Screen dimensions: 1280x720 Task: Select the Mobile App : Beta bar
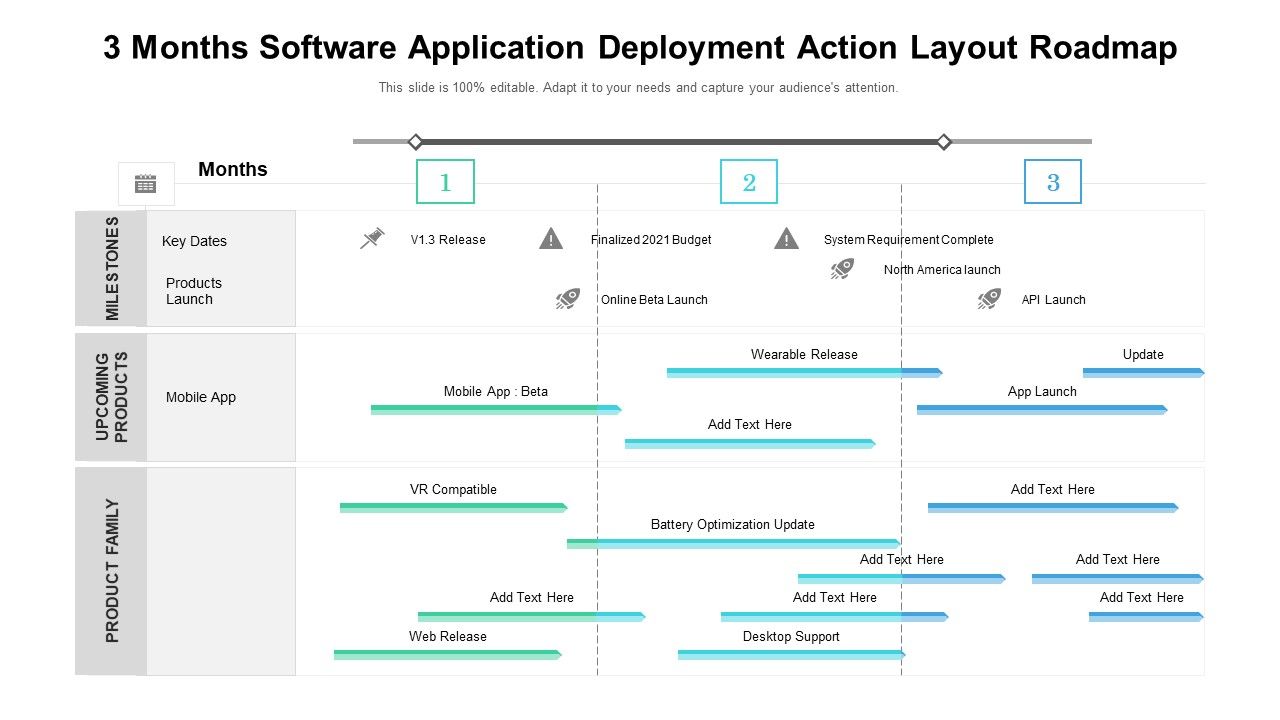[x=496, y=409]
